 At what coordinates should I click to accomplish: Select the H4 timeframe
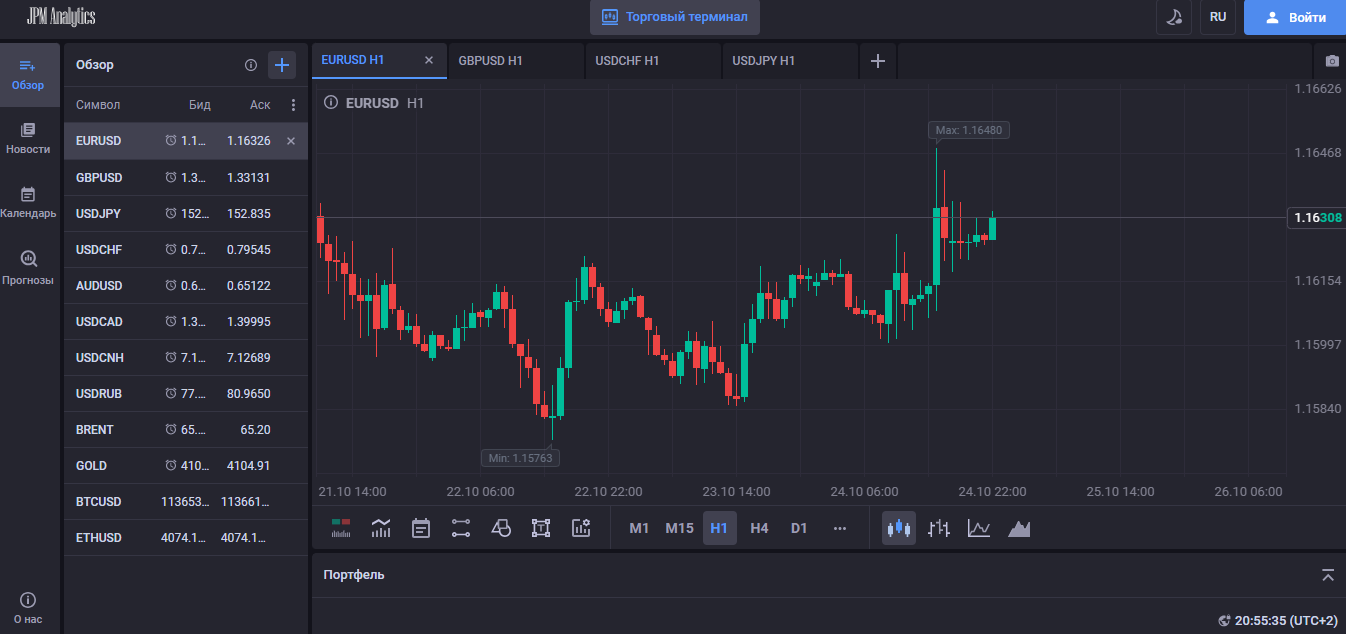point(759,528)
